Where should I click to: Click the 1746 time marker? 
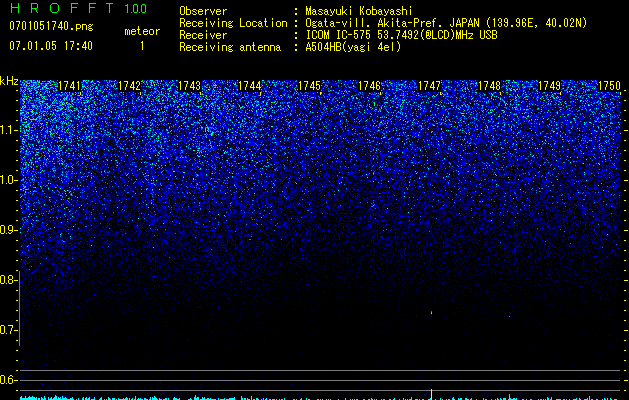pos(369,86)
